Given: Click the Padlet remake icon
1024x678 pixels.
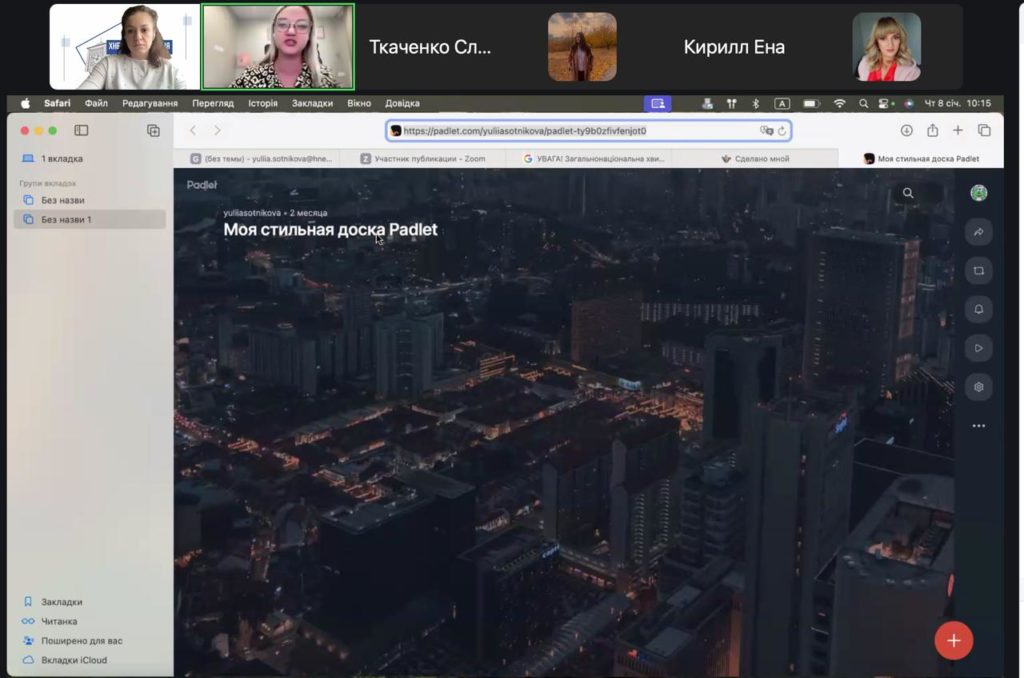Looking at the screenshot, I should point(978,271).
